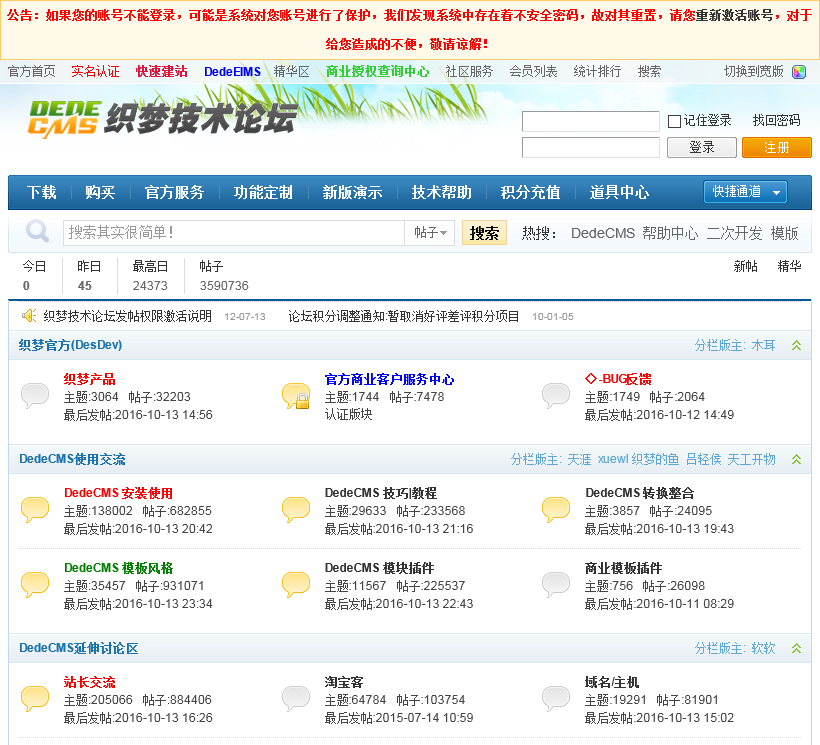The width and height of the screenshot is (820, 745).
Task: Click the locked 官方商业客户服务中心 forum icon
Action: click(296, 396)
